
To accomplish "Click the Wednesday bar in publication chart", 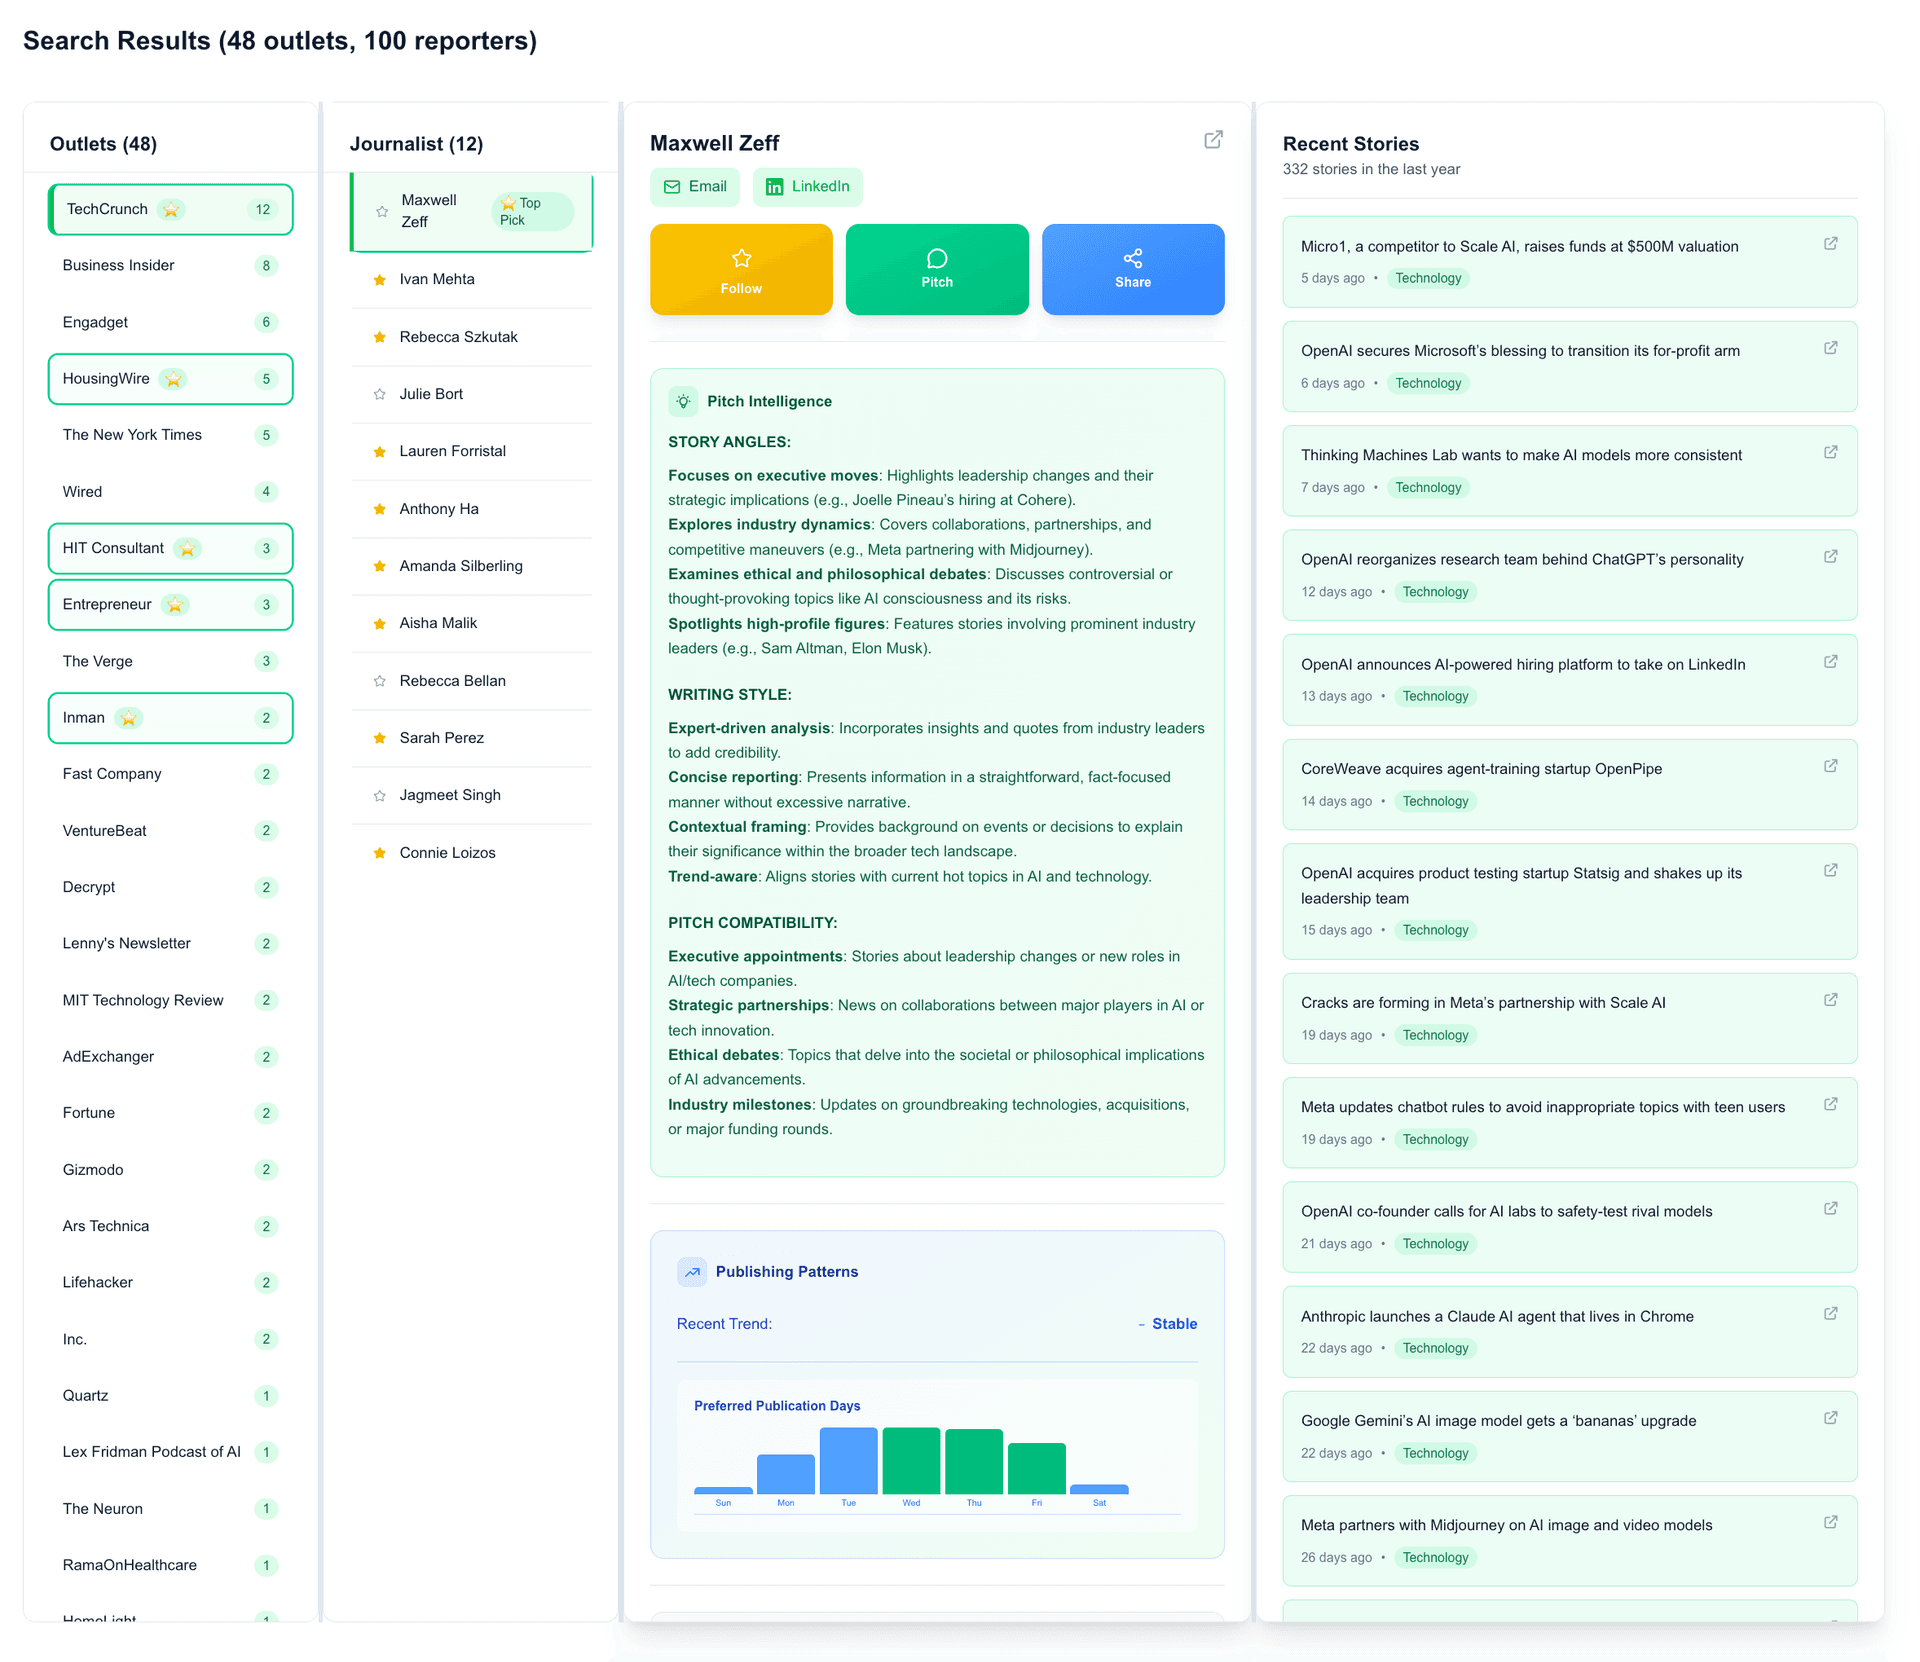I will (911, 1460).
